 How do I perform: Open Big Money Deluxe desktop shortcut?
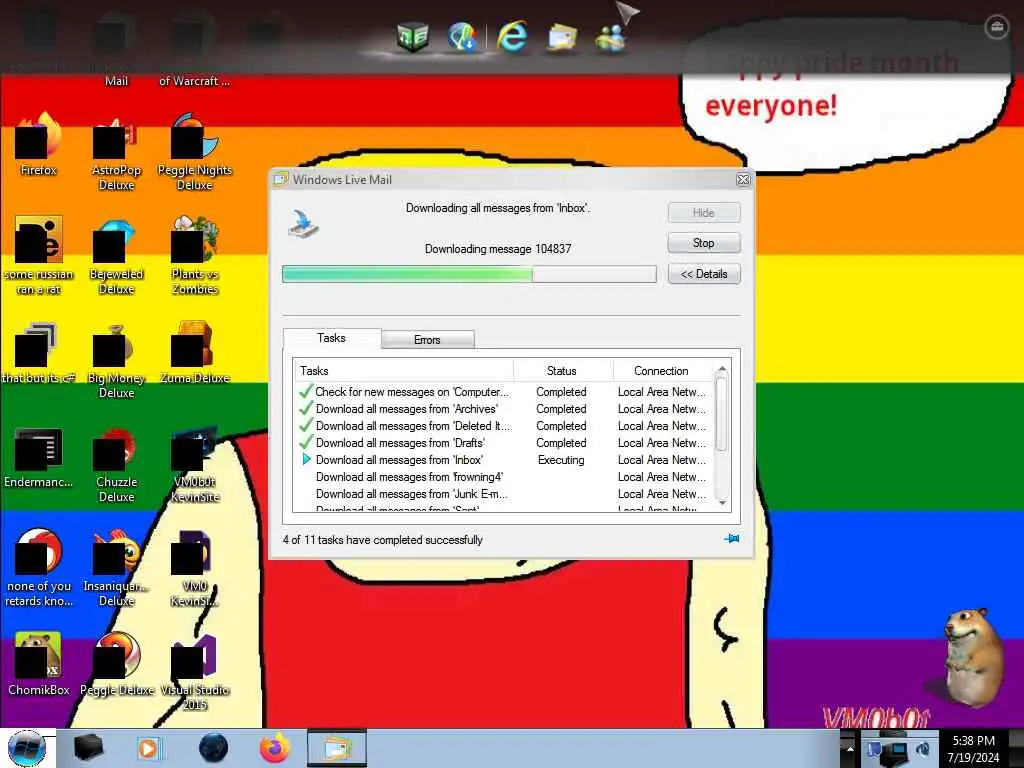click(x=116, y=360)
